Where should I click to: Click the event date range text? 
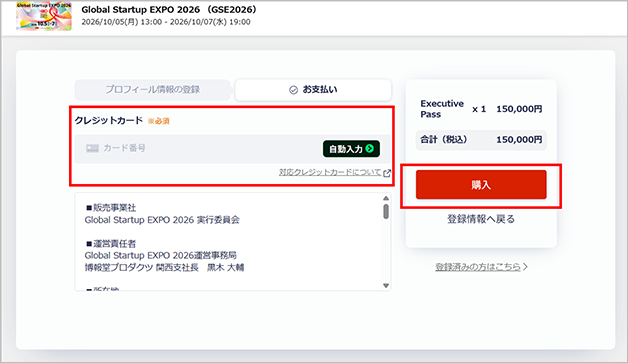166,22
